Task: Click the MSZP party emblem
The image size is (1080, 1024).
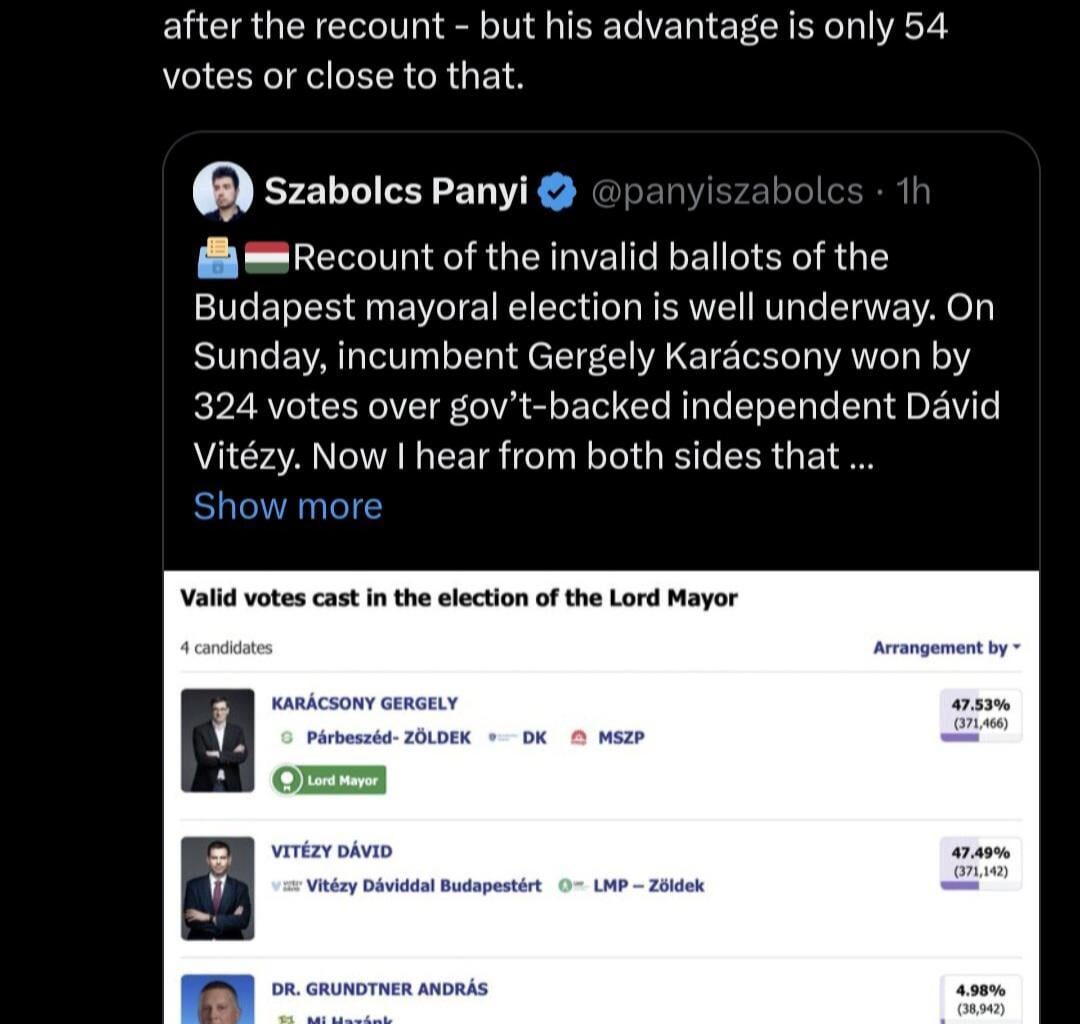Action: 577,737
